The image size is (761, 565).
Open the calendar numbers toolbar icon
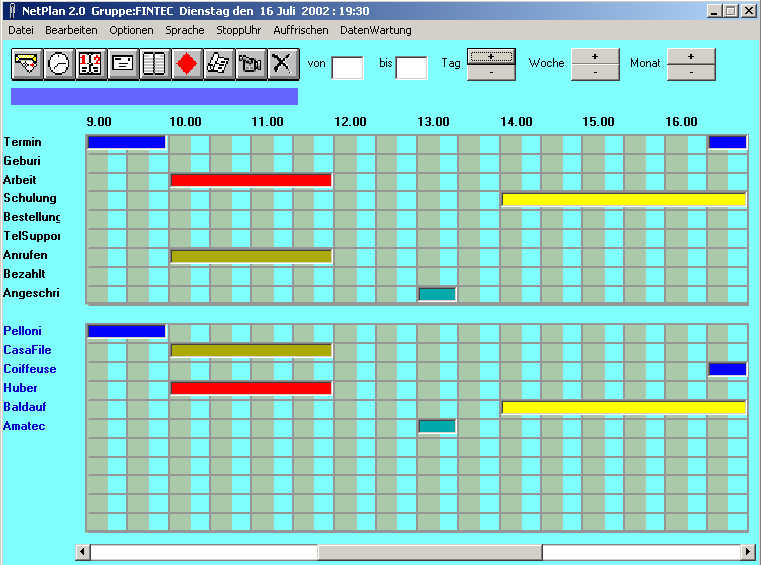pos(91,64)
